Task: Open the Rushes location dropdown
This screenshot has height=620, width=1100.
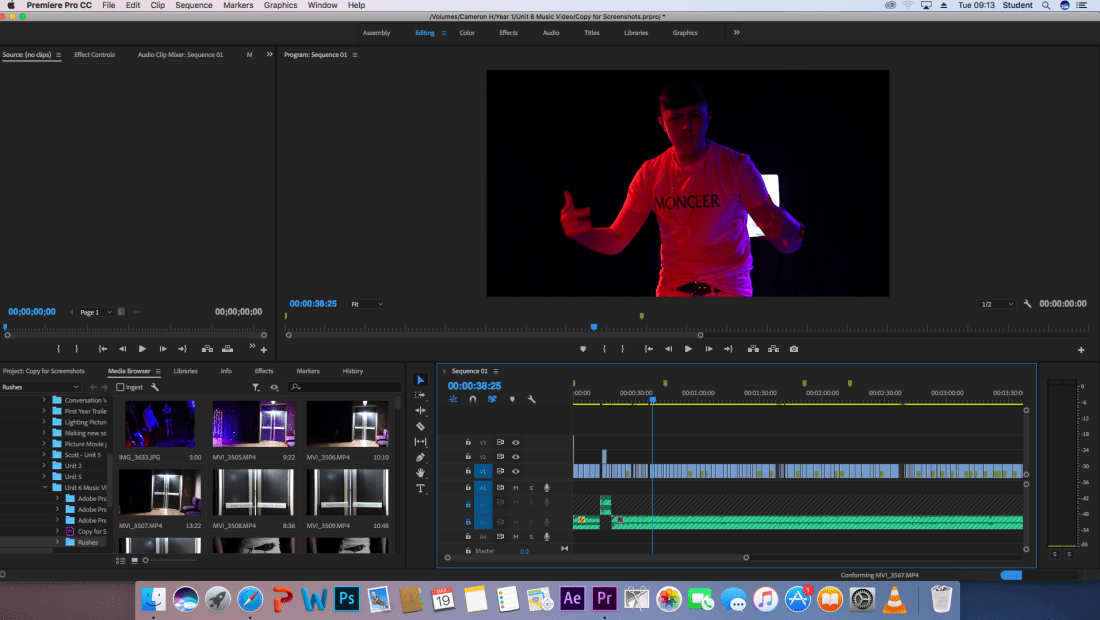Action: [x=40, y=387]
